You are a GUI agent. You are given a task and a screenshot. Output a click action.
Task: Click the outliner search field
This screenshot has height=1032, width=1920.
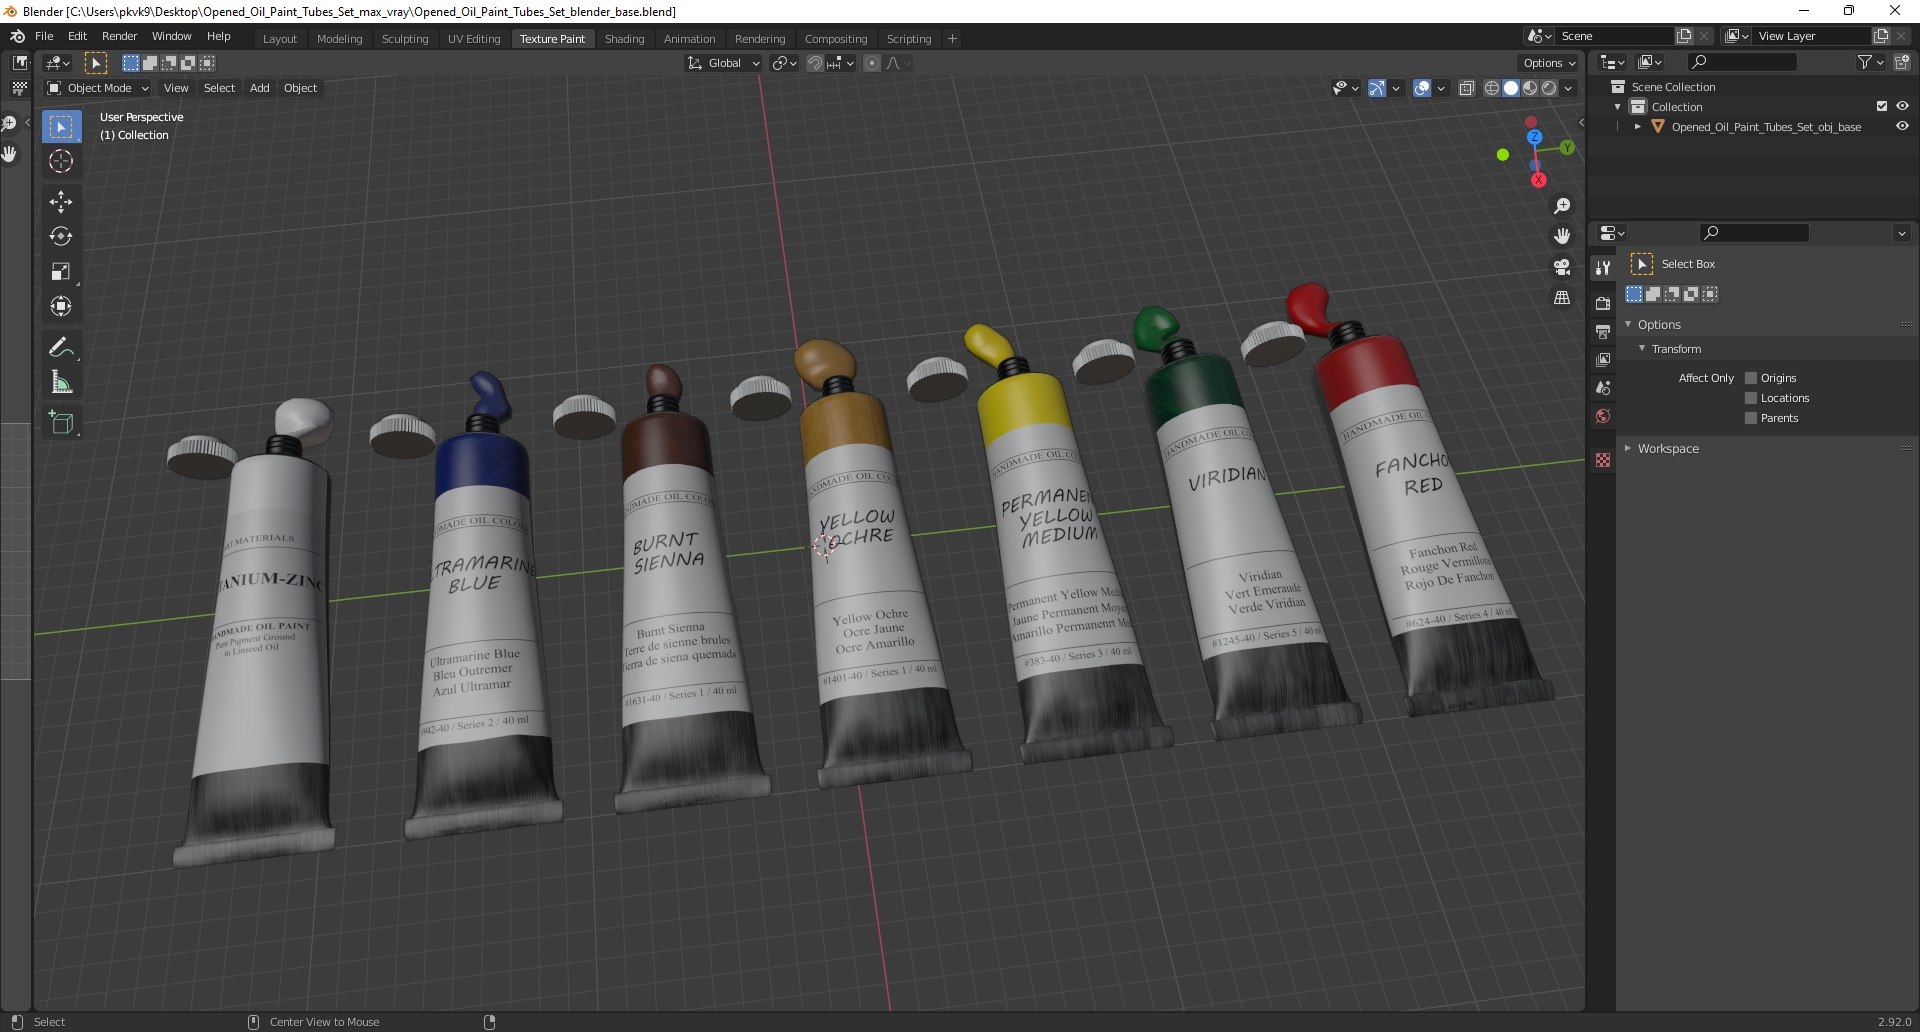(1742, 62)
